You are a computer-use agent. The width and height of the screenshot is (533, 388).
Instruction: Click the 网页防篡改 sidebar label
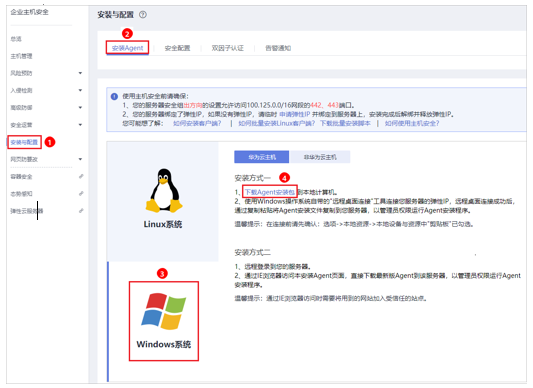(x=24, y=159)
